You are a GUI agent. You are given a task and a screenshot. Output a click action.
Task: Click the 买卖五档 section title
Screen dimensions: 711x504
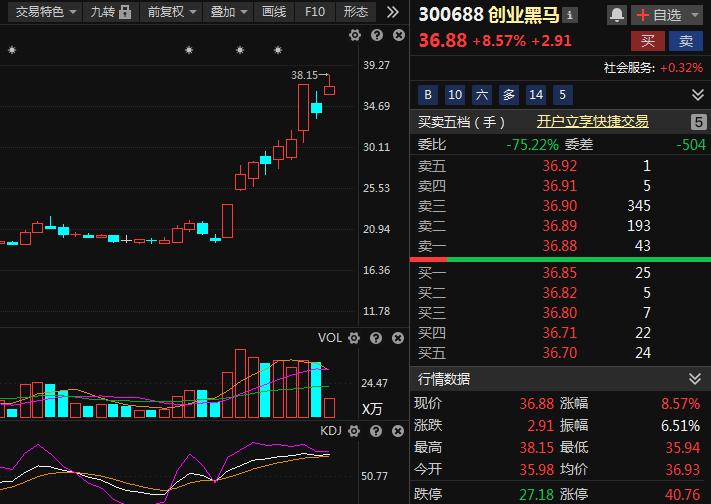tap(461, 122)
